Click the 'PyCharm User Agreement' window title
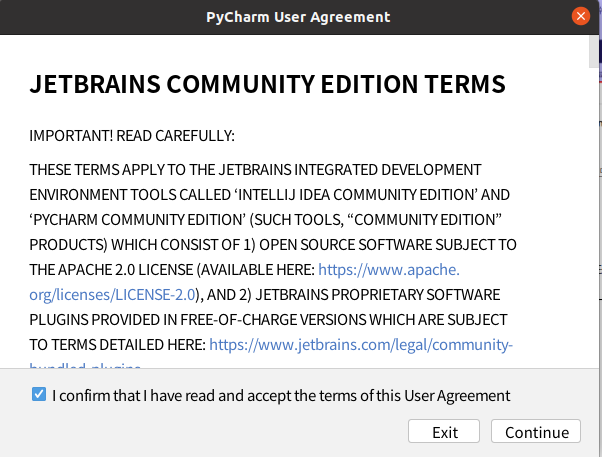602x457 pixels. [x=298, y=17]
